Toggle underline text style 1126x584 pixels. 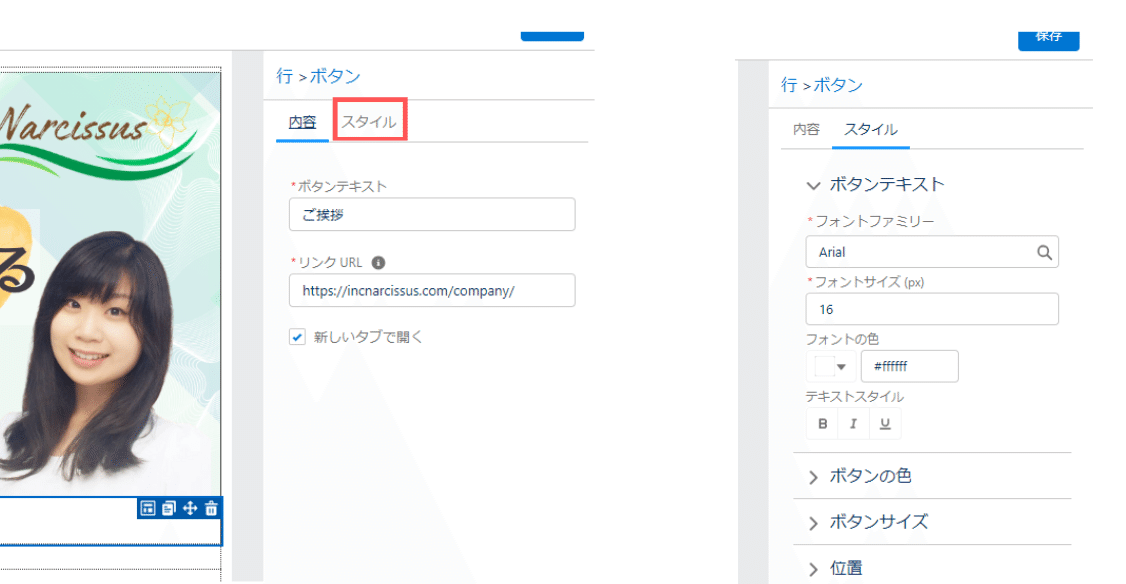click(x=885, y=424)
